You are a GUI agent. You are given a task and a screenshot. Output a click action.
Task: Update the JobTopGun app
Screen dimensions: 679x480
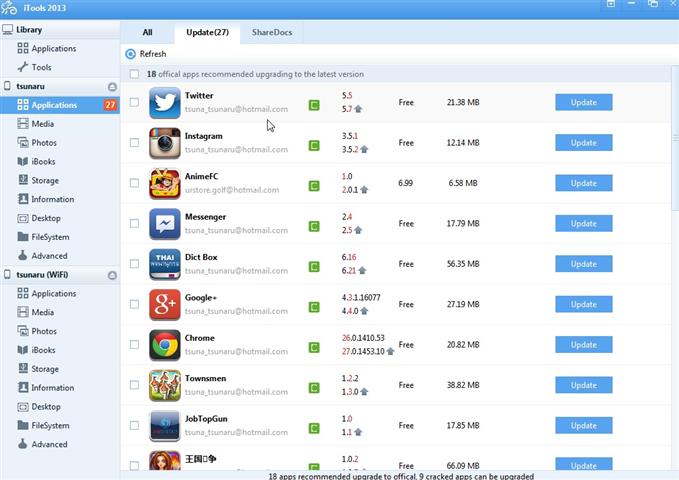(x=584, y=425)
